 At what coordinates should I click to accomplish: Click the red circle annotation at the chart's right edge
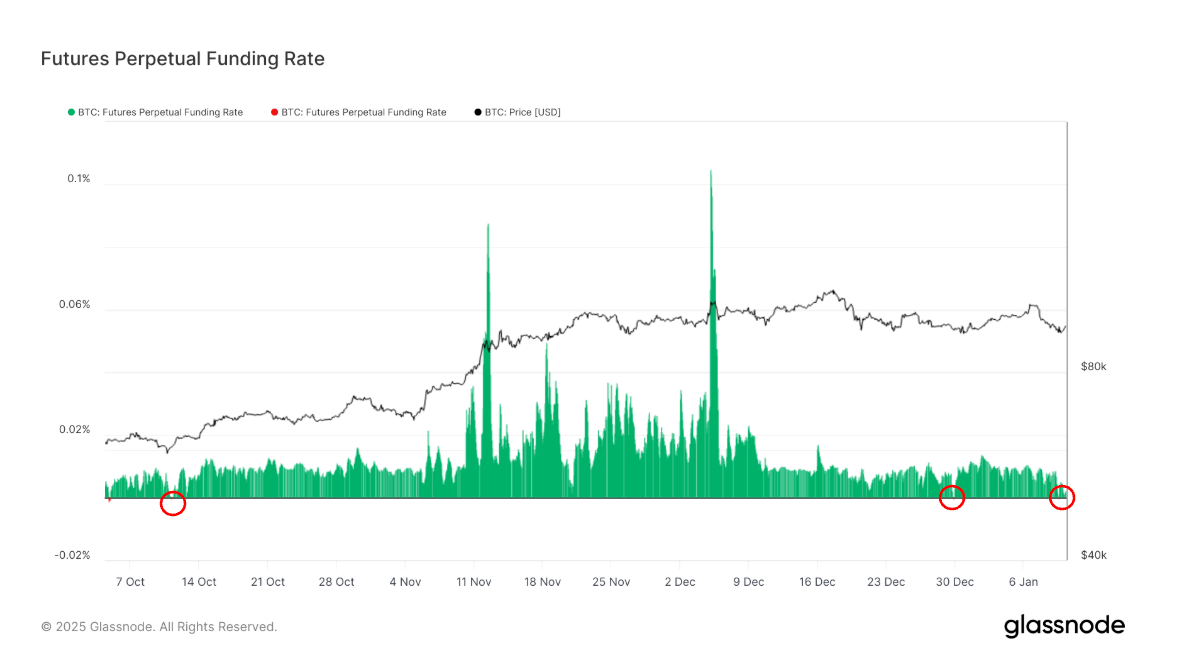1062,496
